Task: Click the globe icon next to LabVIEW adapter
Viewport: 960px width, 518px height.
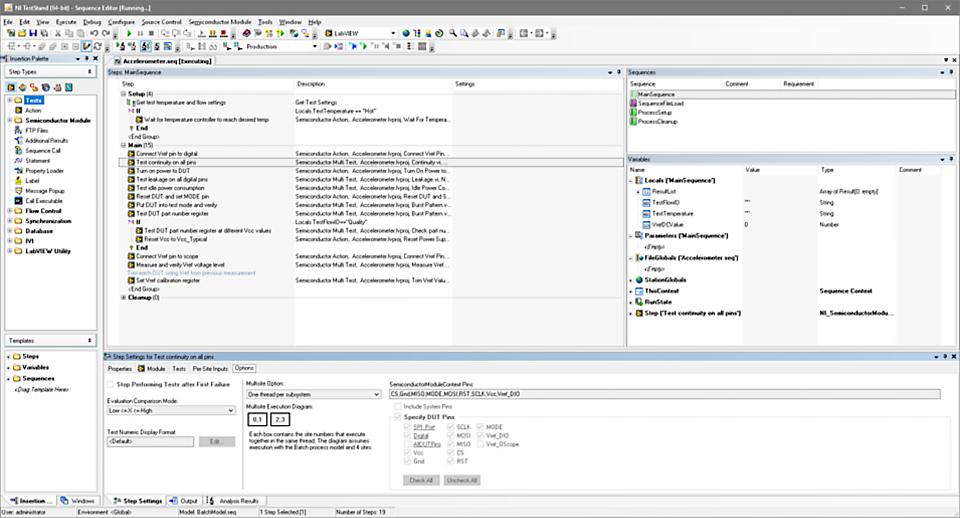Action: point(406,33)
